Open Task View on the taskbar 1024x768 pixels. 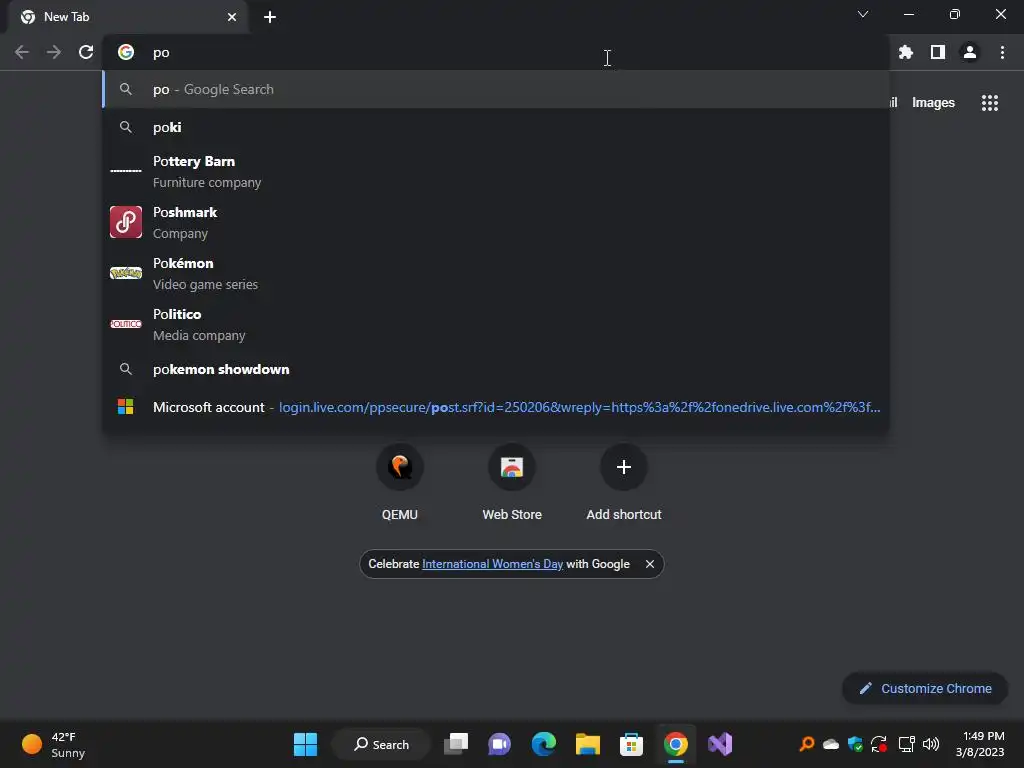[456, 744]
